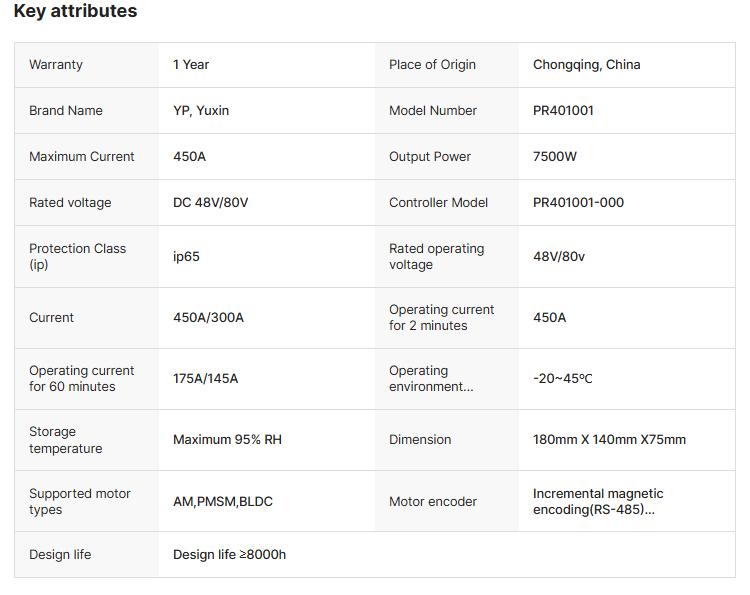Click the ip65 protection class value
Screen dimensions: 750x595
(186, 256)
